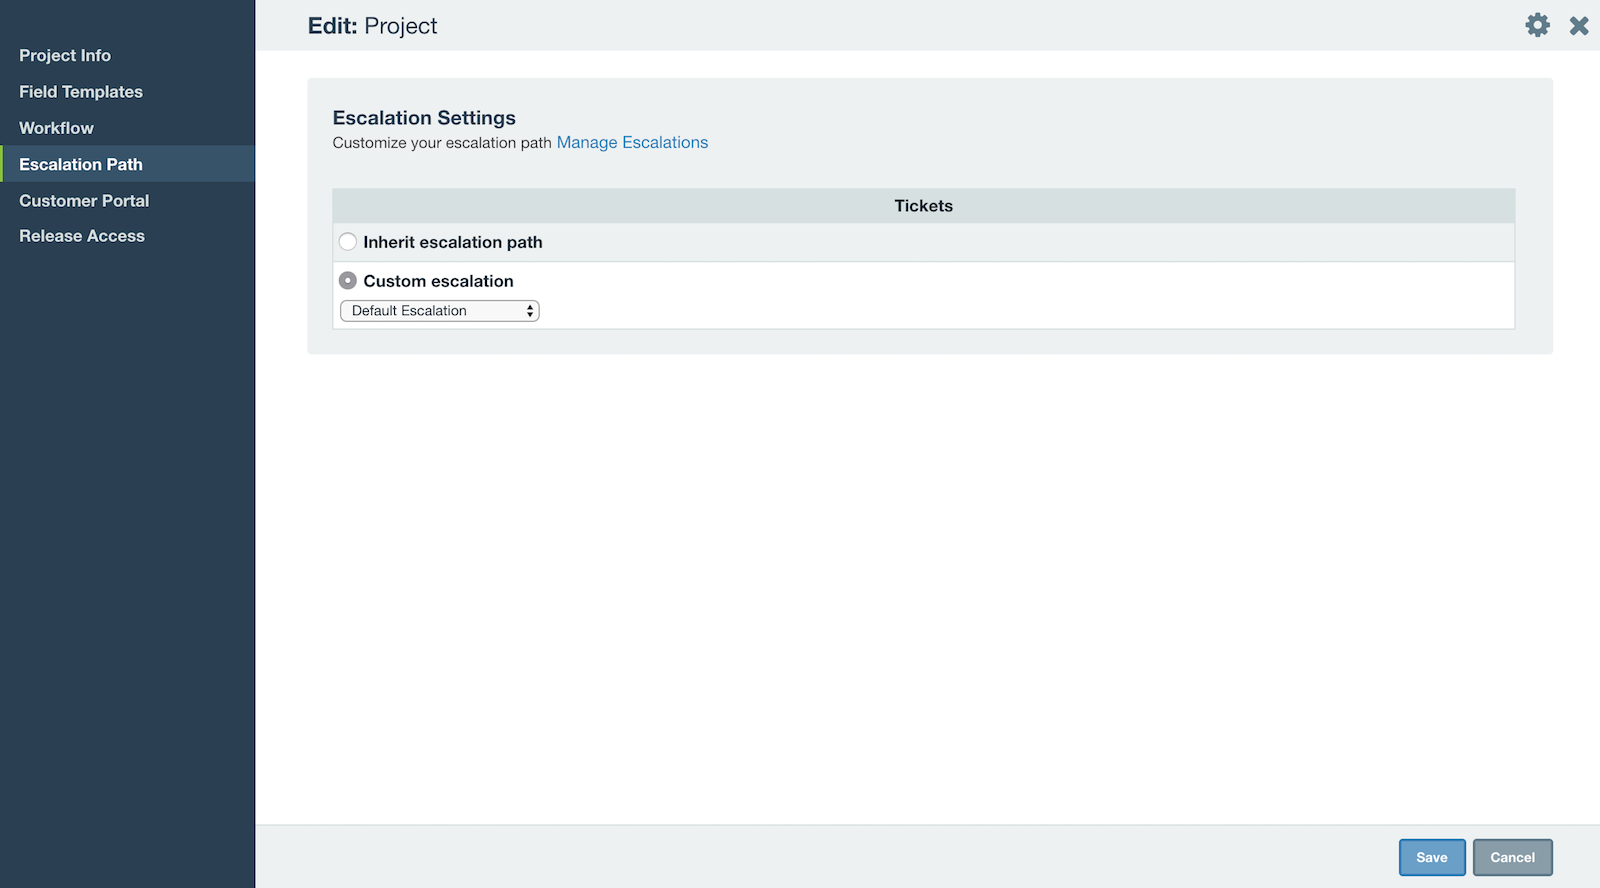
Task: Click the up-down arrows on the escalation dropdown
Action: coord(529,311)
